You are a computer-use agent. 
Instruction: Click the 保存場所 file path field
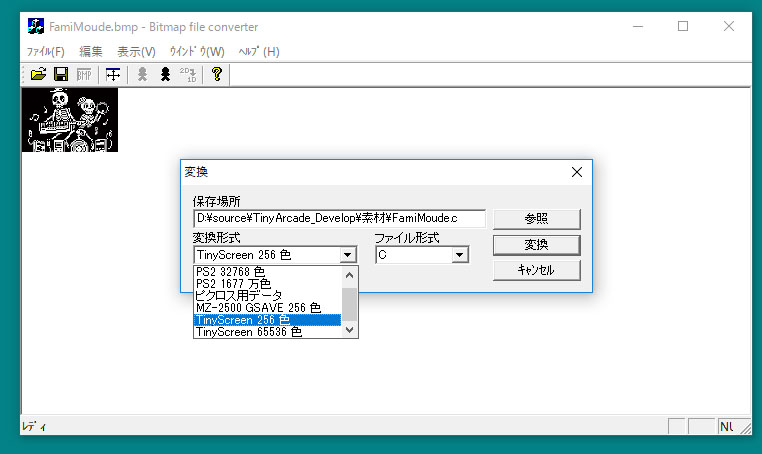[339, 218]
